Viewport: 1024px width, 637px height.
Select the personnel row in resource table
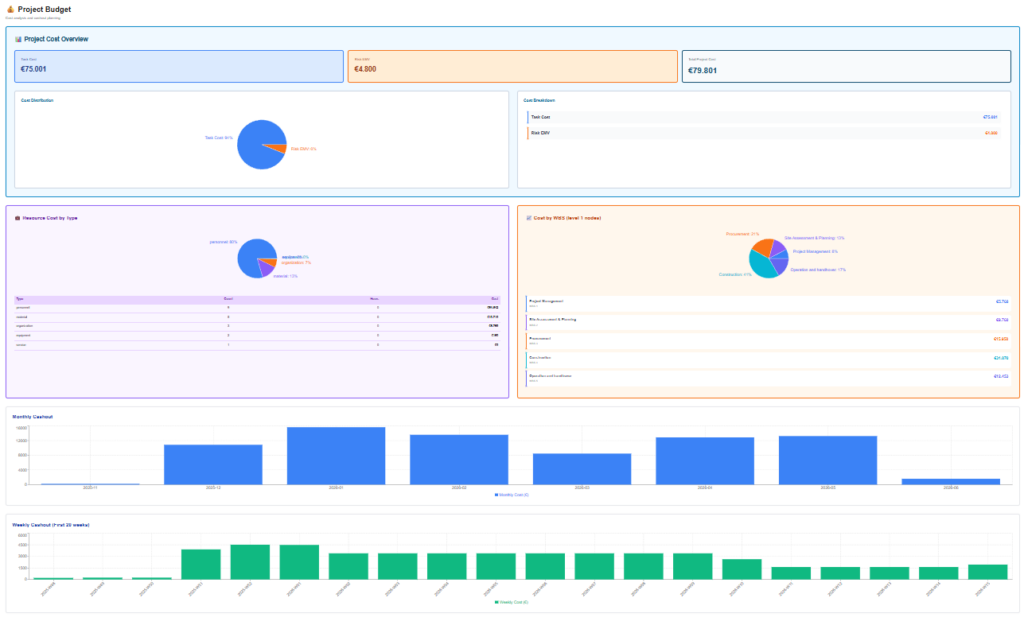(258, 307)
